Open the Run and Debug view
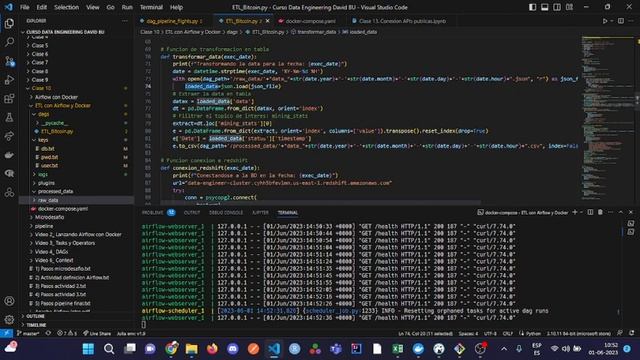The height and width of the screenshot is (360, 640). tap(9, 80)
